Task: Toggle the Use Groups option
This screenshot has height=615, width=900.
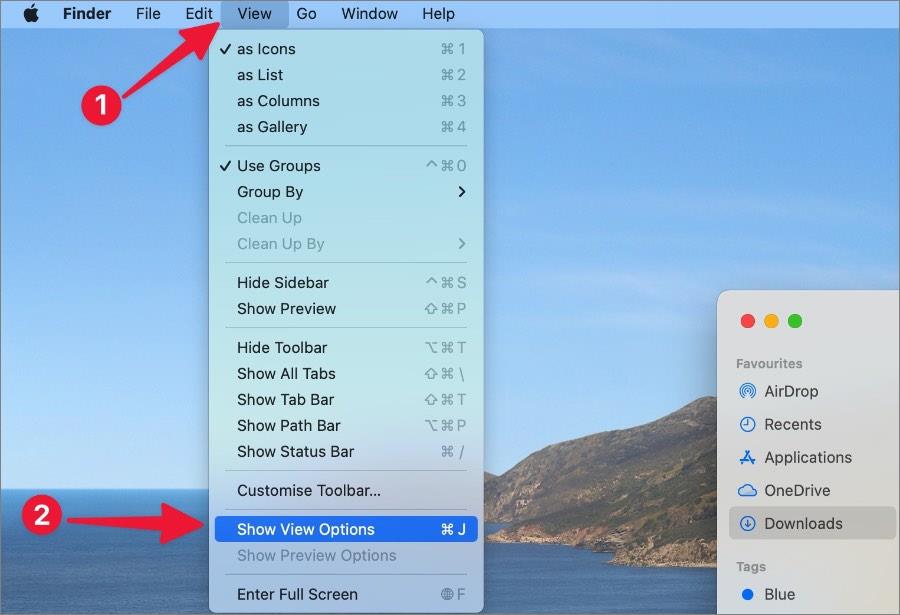Action: click(x=346, y=165)
